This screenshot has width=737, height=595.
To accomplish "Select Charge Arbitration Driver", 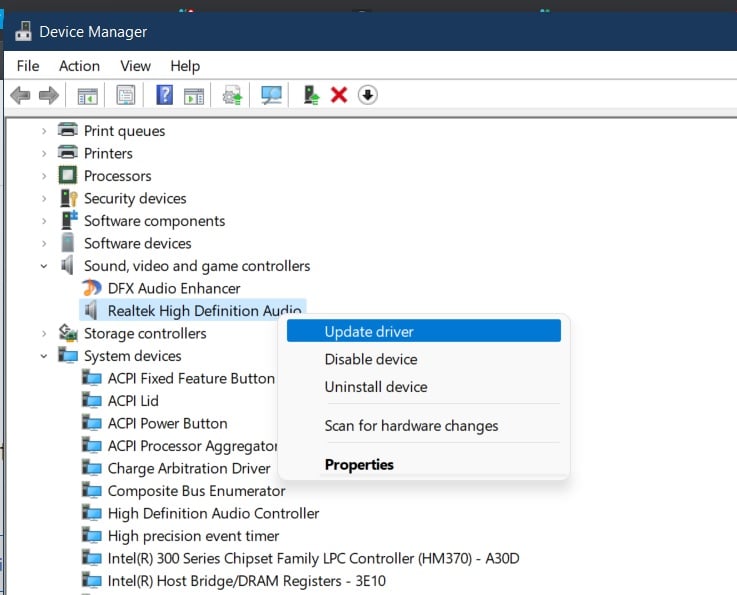I will coord(189,469).
